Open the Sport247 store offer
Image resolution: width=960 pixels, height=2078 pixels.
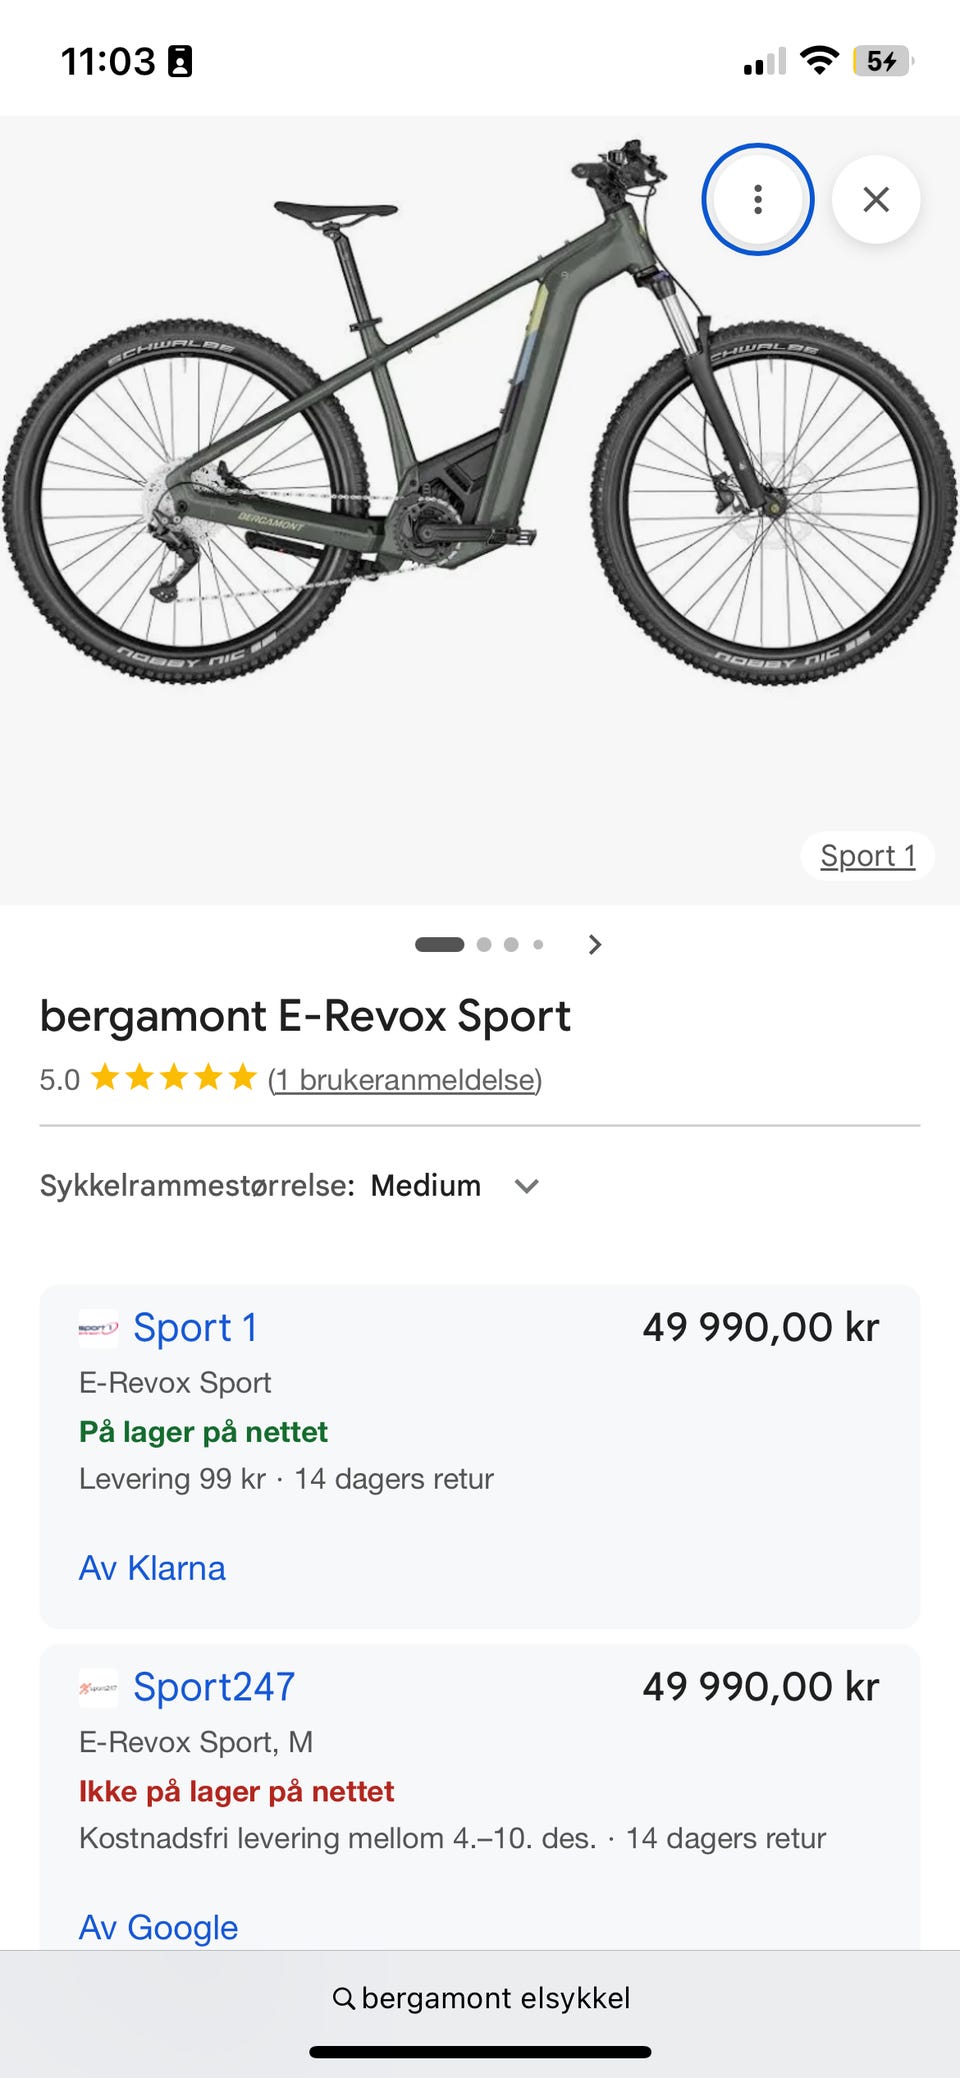point(480,1796)
